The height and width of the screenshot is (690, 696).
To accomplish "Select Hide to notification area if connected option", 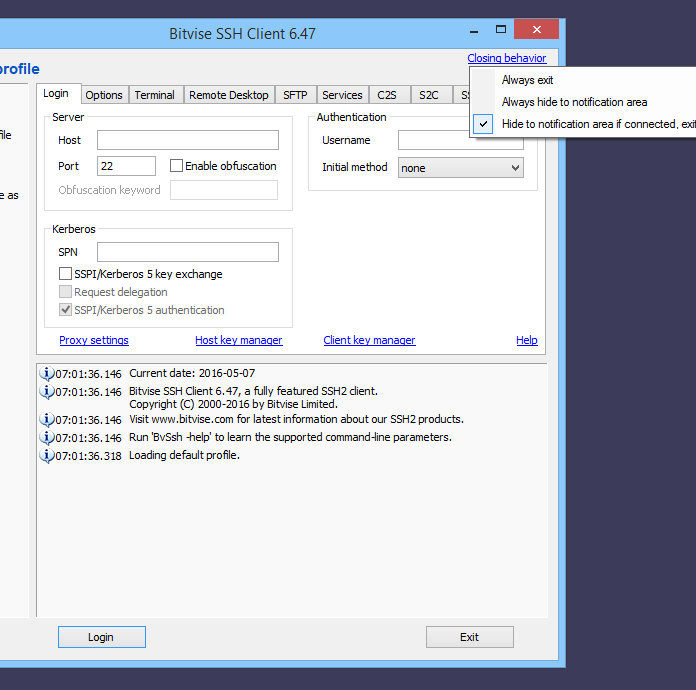I will pos(583,124).
